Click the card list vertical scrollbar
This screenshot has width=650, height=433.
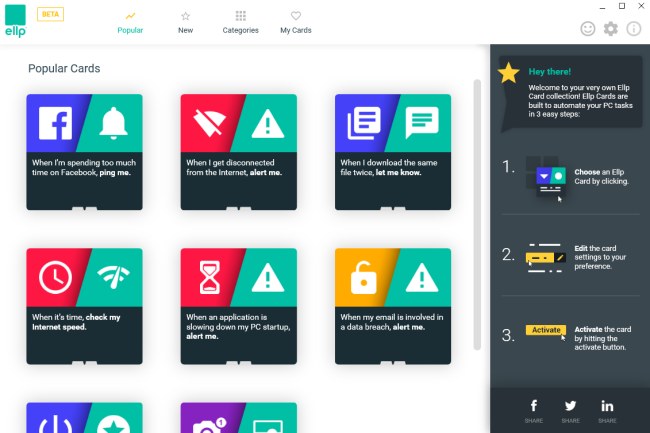tap(477, 215)
